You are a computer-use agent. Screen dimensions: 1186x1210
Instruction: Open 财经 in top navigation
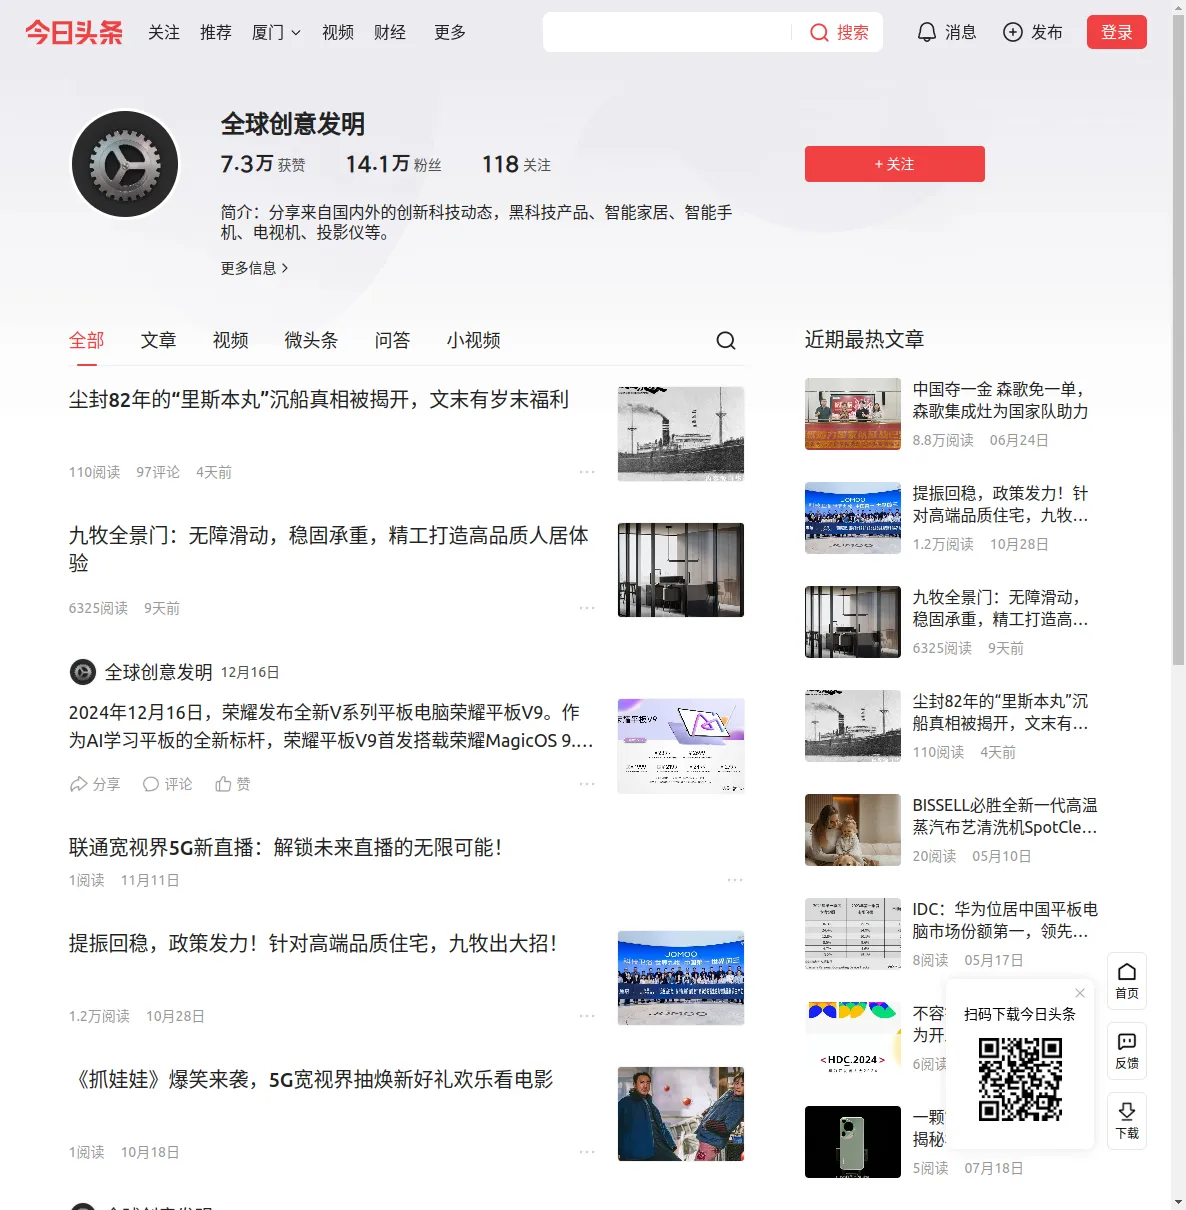pyautogui.click(x=390, y=33)
